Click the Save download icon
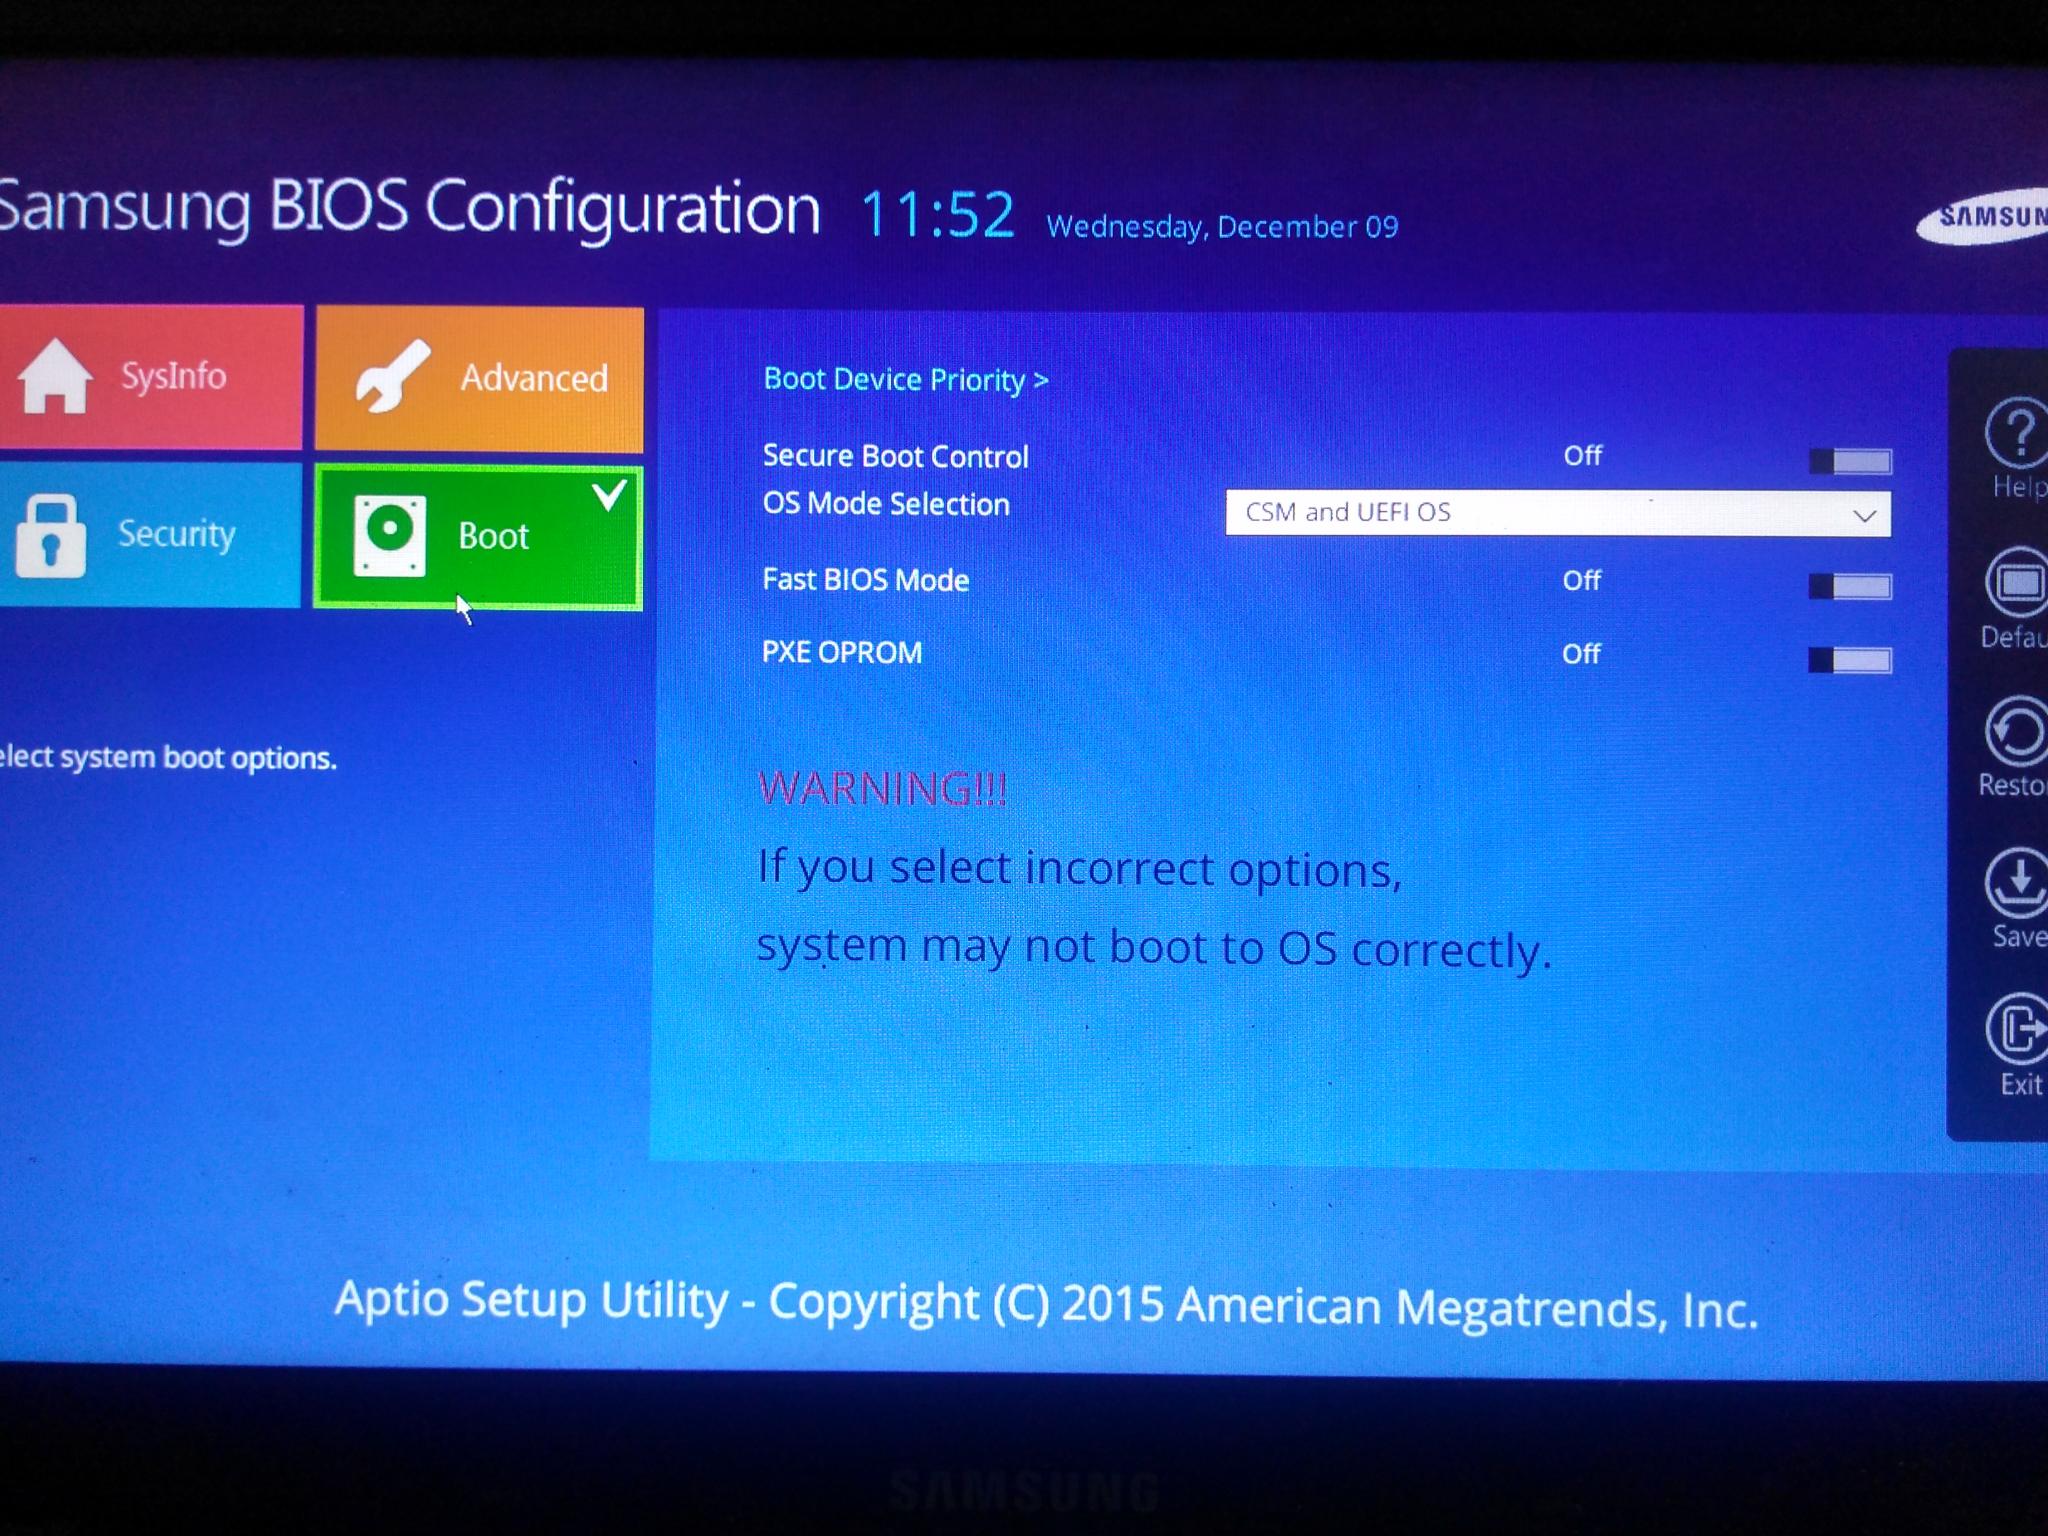 click(x=2016, y=883)
